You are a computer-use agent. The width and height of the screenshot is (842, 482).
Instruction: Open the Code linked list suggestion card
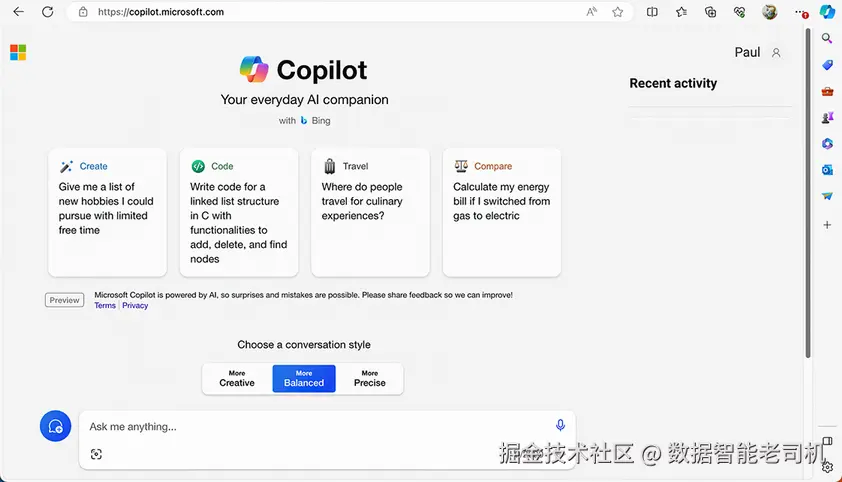pyautogui.click(x=239, y=213)
